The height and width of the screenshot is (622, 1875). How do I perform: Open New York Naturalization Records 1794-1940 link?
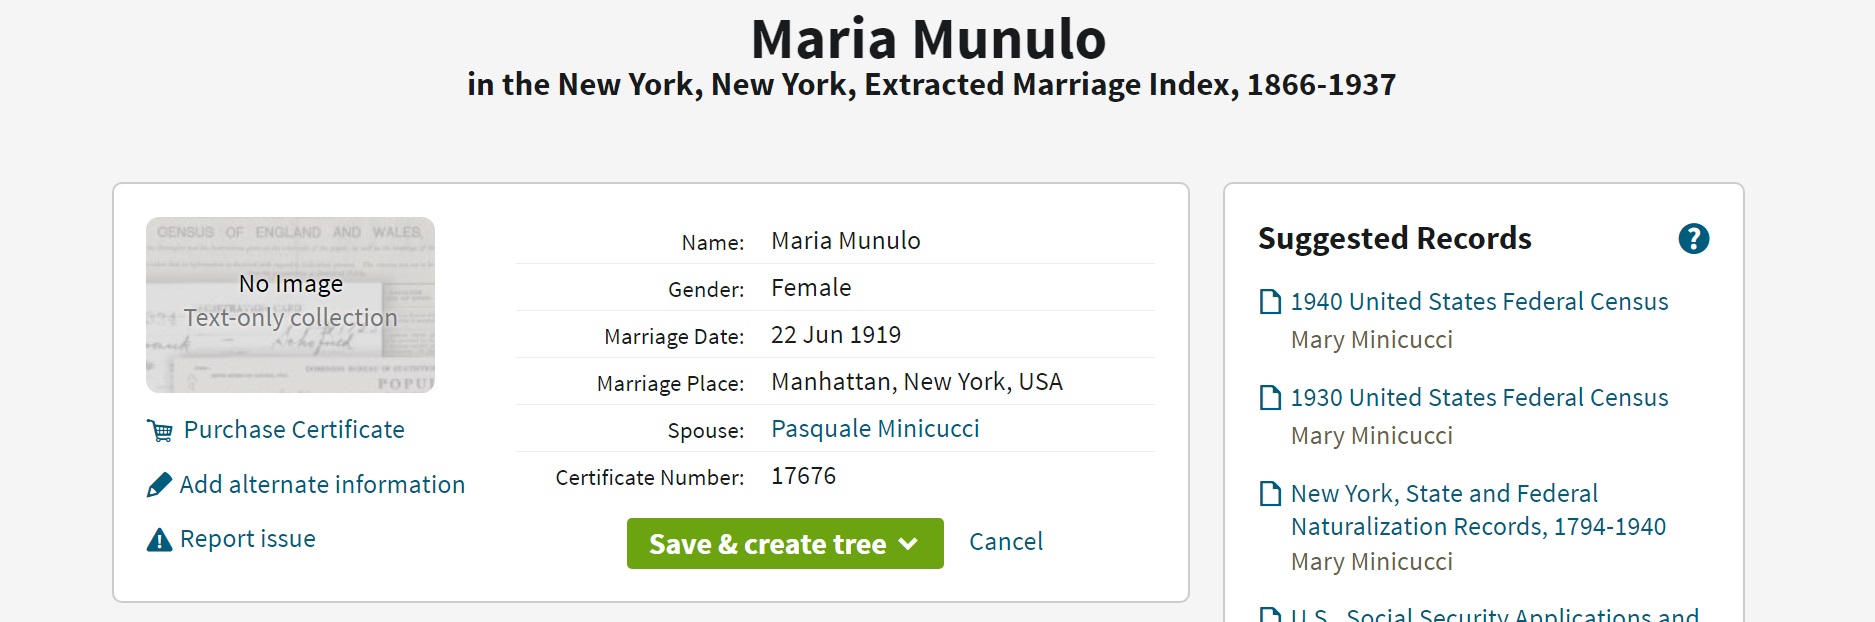tap(1477, 510)
